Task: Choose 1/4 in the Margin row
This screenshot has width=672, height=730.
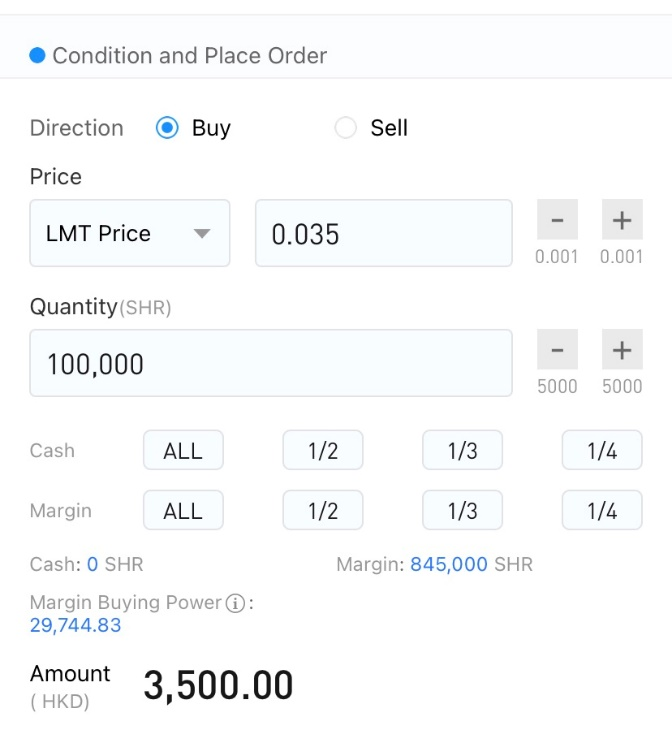Action: [602, 510]
